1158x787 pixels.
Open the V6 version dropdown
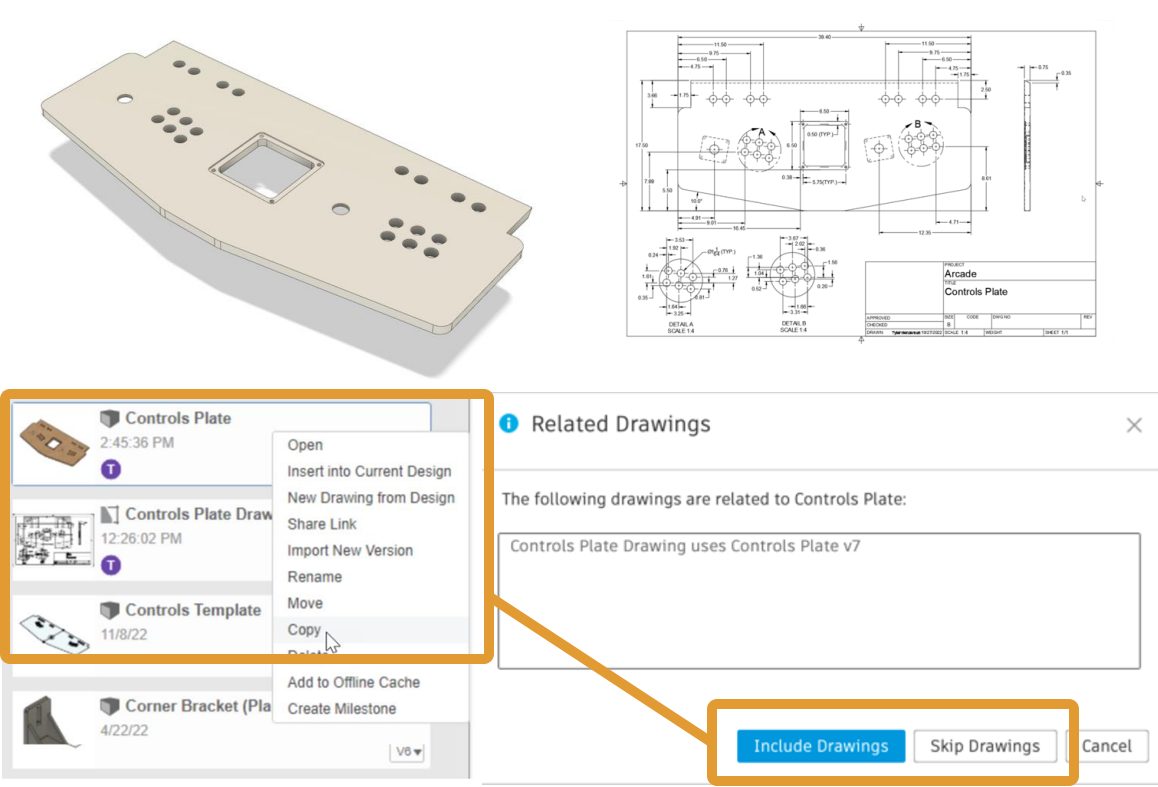(408, 752)
